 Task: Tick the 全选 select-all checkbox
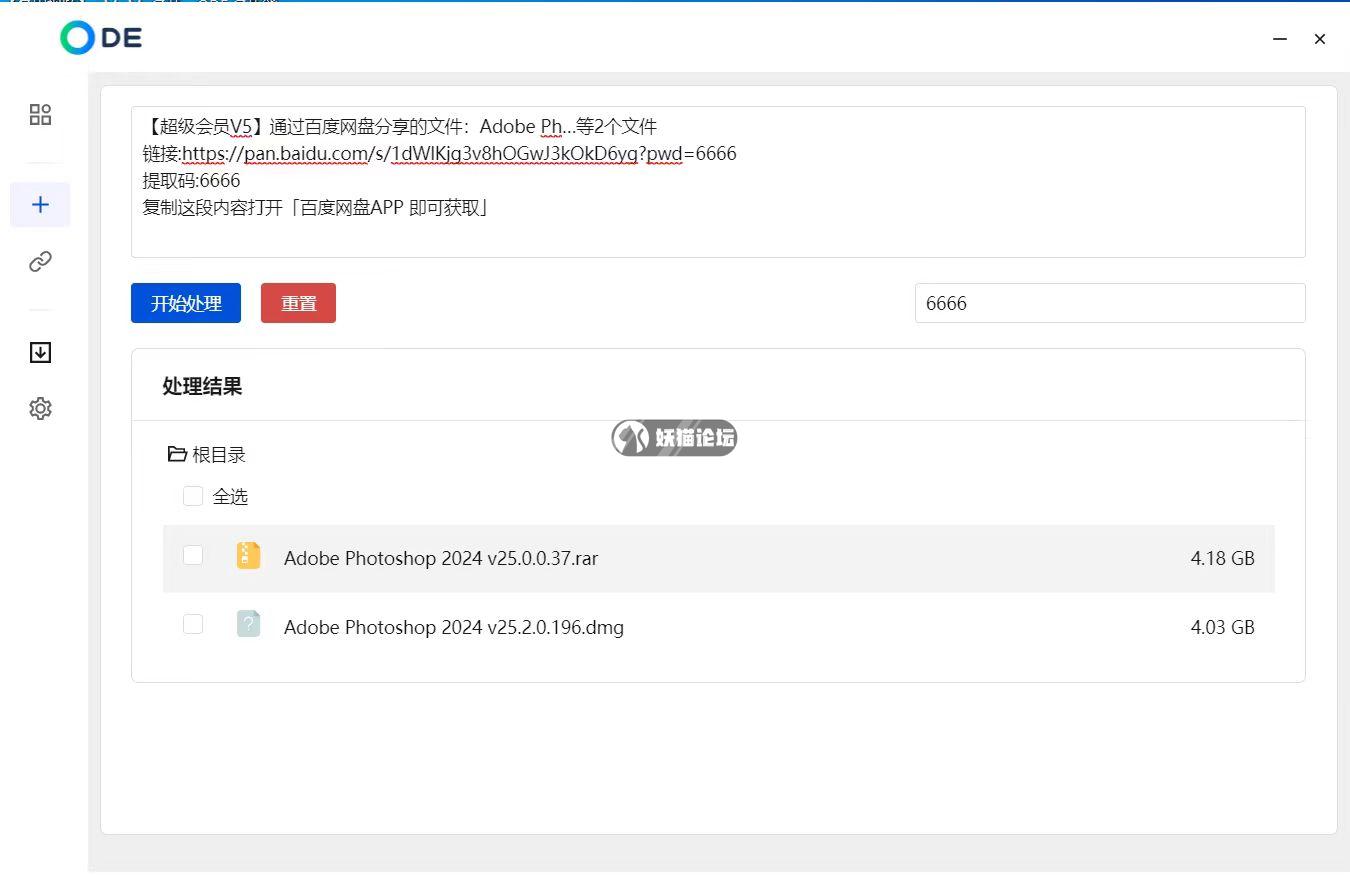point(193,496)
